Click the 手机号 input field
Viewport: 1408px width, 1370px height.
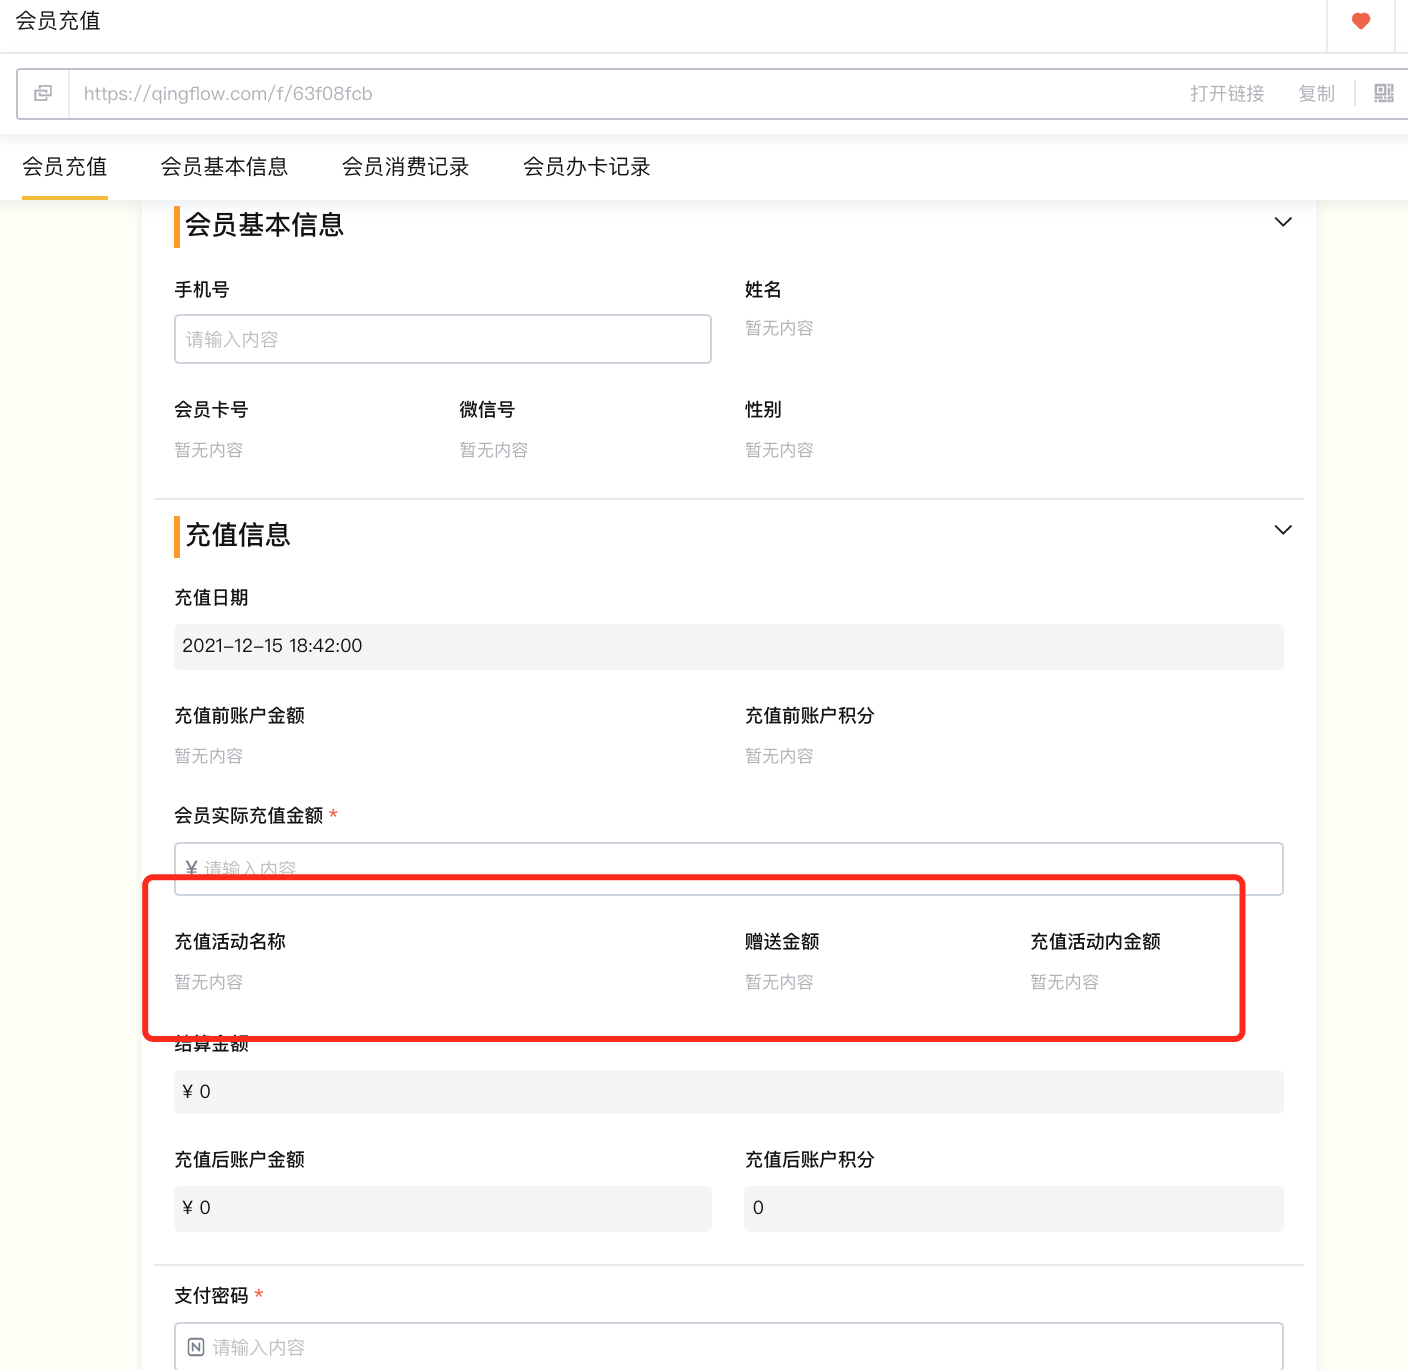tap(442, 339)
